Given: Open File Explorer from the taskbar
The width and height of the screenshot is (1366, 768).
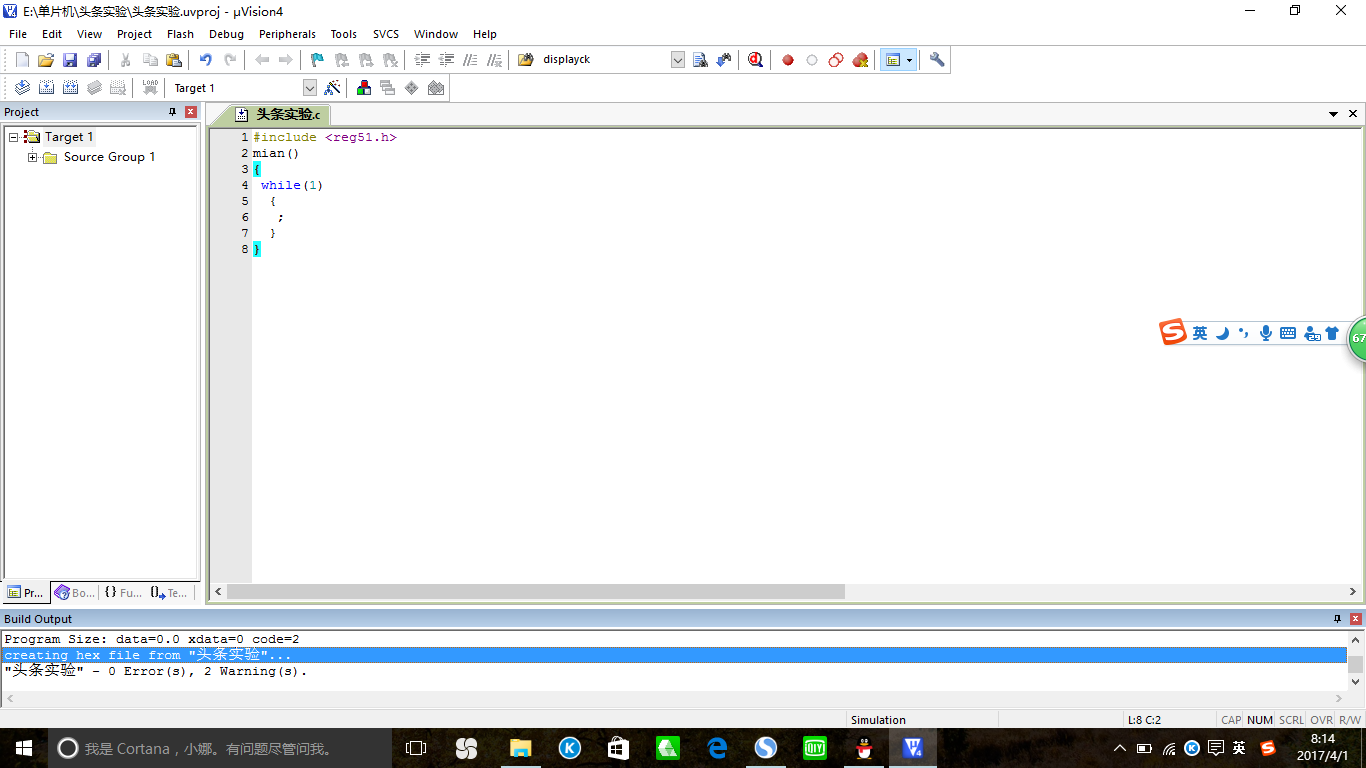Looking at the screenshot, I should pyautogui.click(x=520, y=748).
